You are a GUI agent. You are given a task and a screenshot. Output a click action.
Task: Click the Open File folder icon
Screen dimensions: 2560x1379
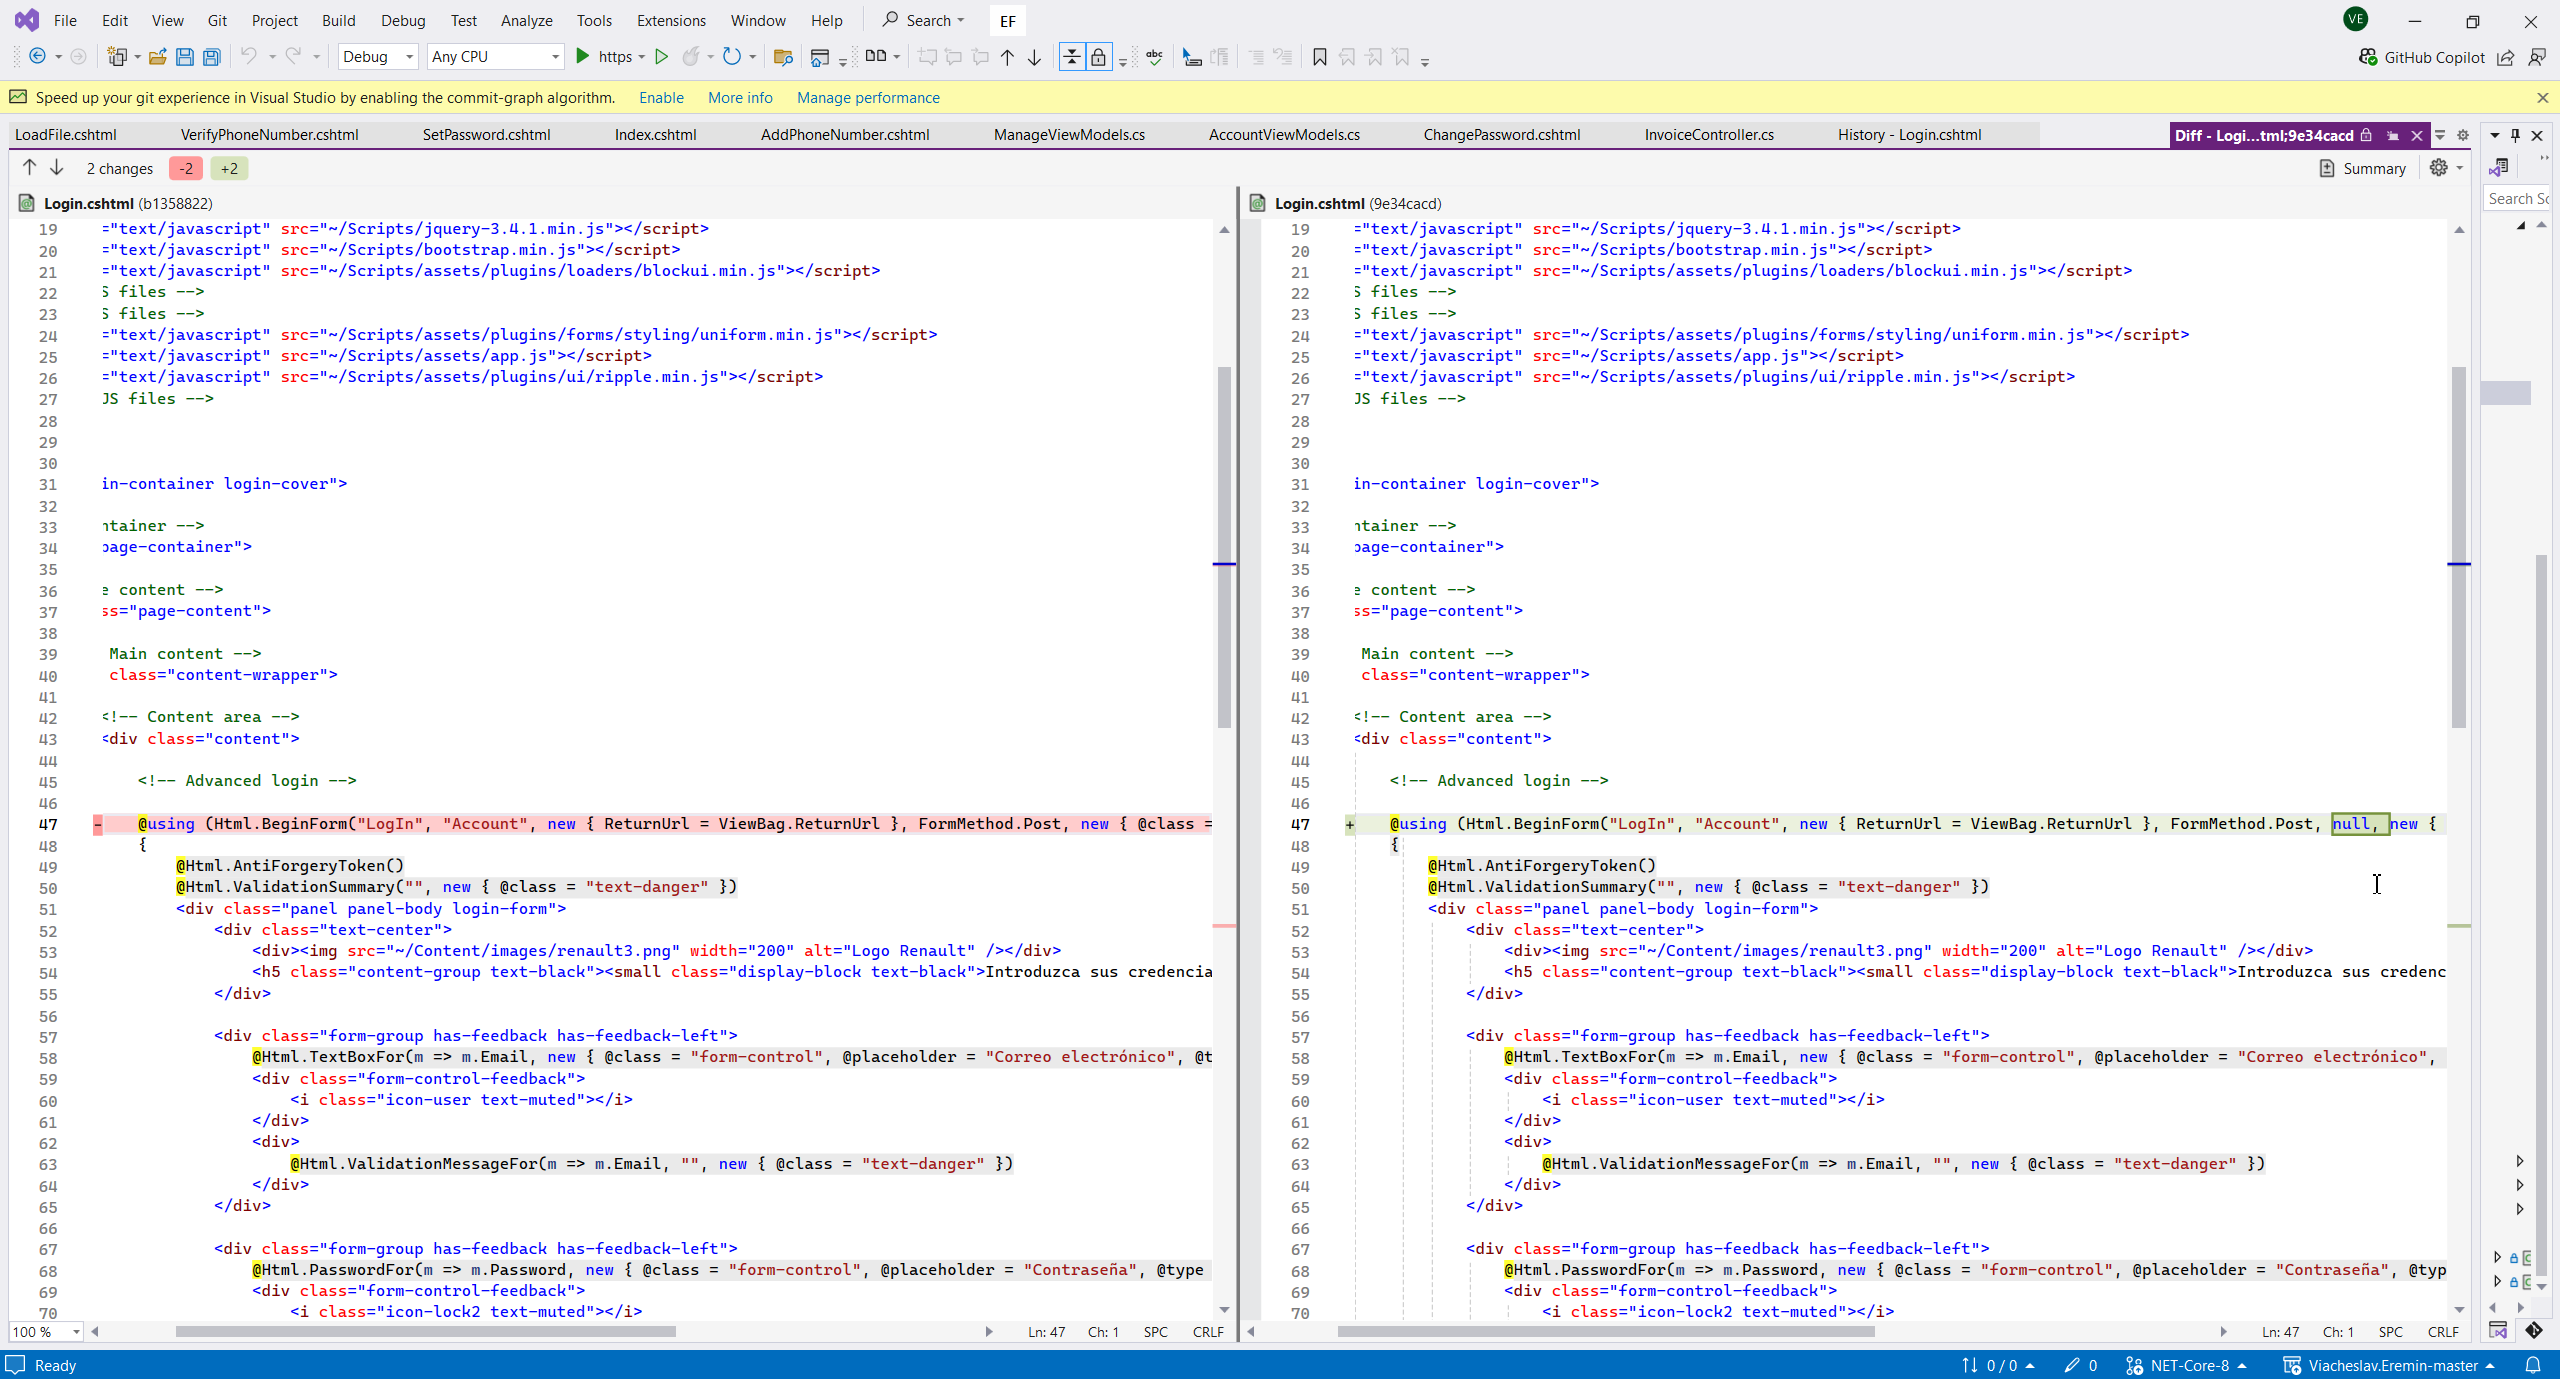pyautogui.click(x=157, y=57)
